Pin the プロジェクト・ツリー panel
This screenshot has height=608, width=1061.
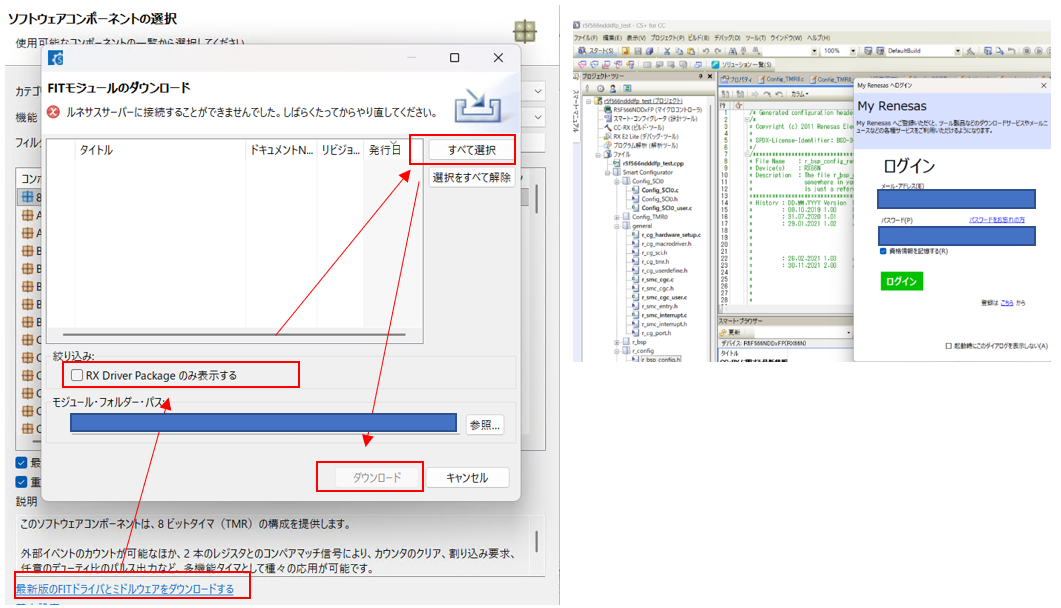700,76
